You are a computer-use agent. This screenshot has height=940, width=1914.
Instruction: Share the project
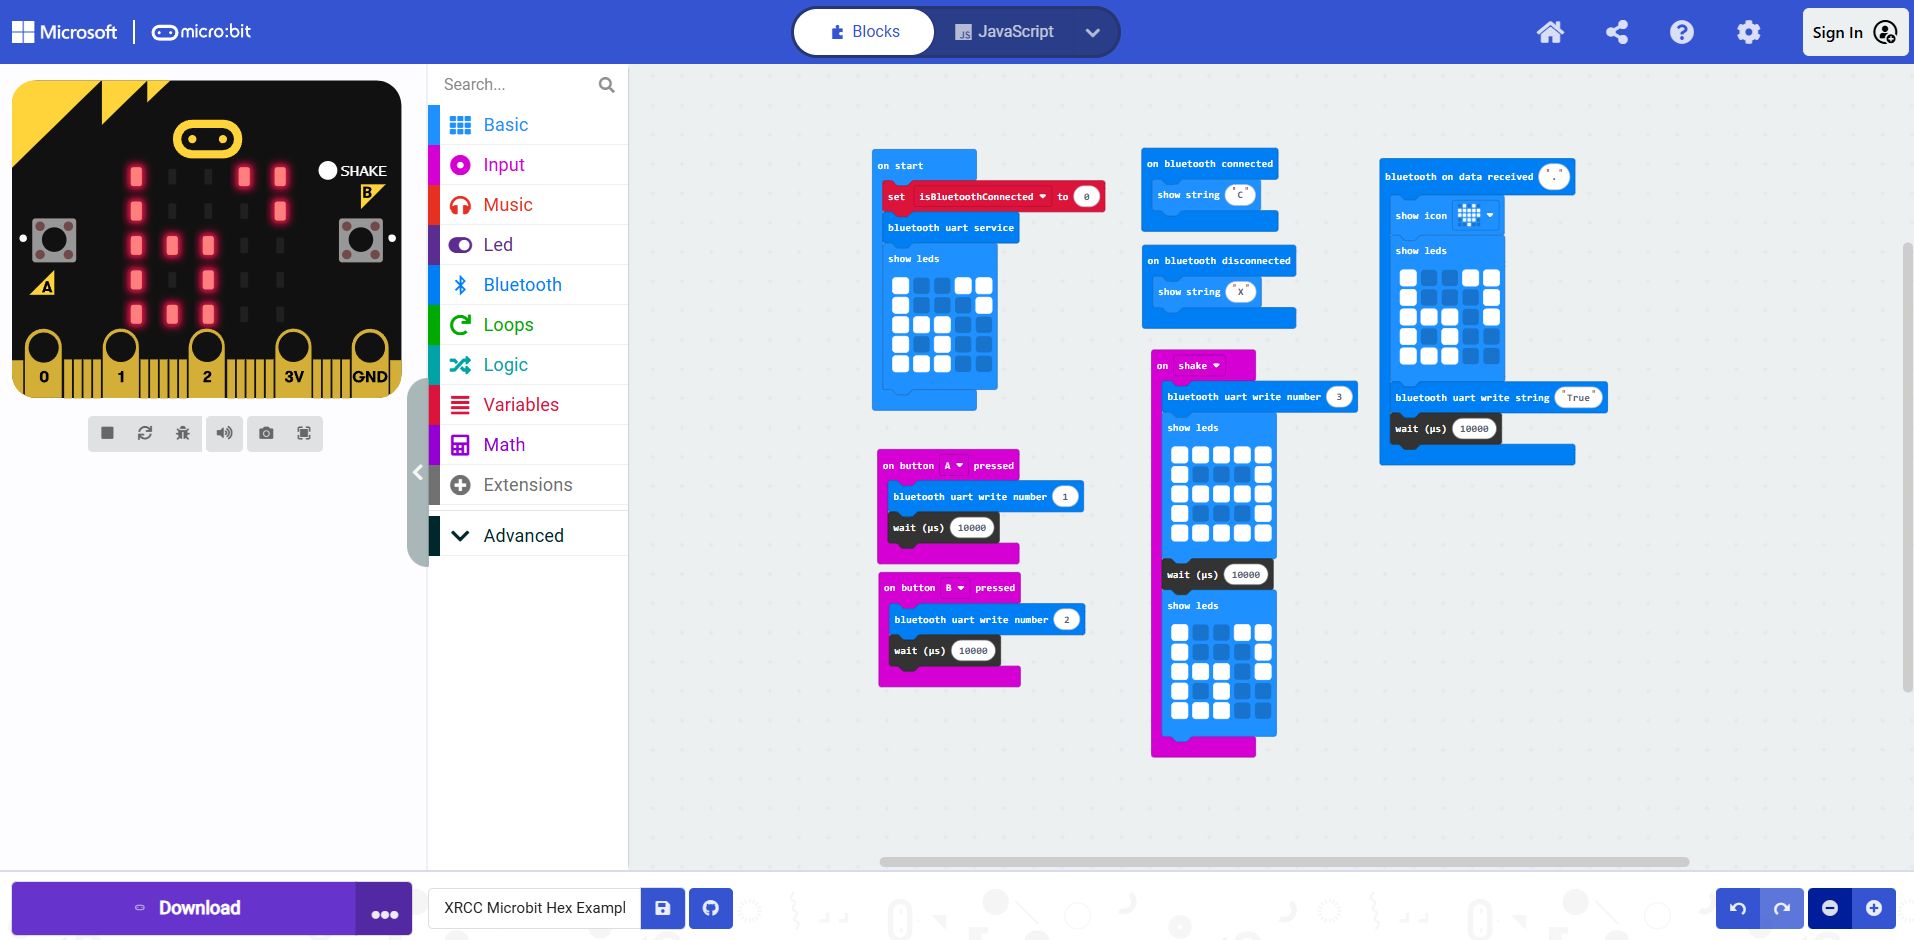click(1616, 32)
